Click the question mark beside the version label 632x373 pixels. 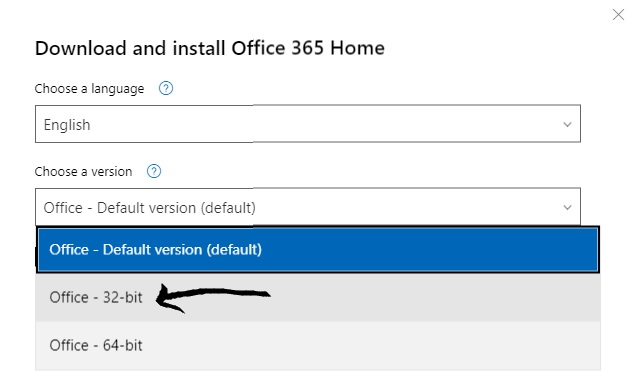coord(154,171)
